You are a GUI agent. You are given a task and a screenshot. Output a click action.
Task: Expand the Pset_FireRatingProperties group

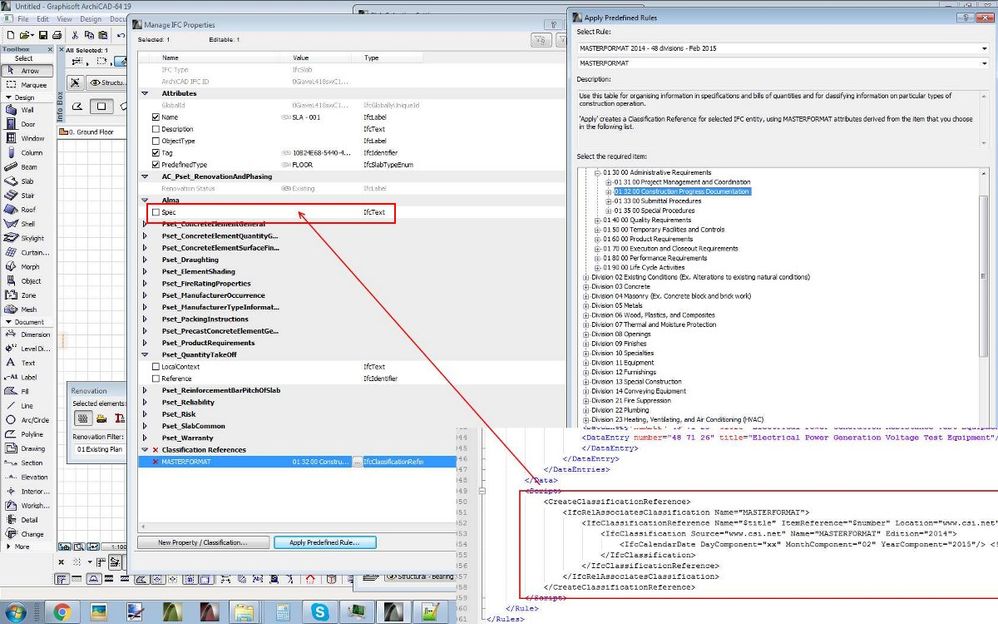tap(144, 283)
